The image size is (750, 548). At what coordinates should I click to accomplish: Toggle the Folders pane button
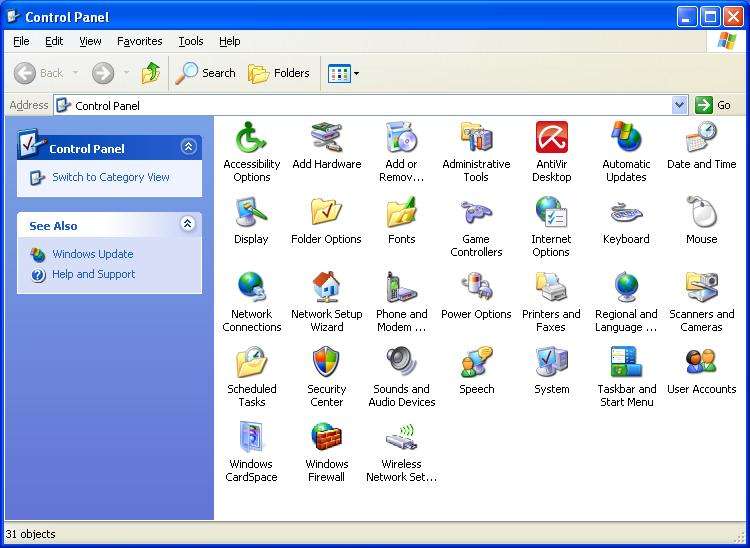[x=279, y=73]
